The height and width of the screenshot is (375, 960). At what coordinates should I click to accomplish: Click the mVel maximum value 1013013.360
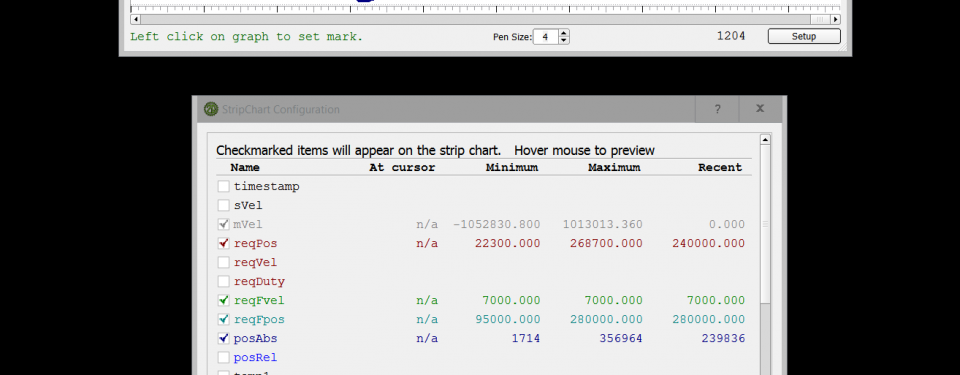click(x=603, y=224)
